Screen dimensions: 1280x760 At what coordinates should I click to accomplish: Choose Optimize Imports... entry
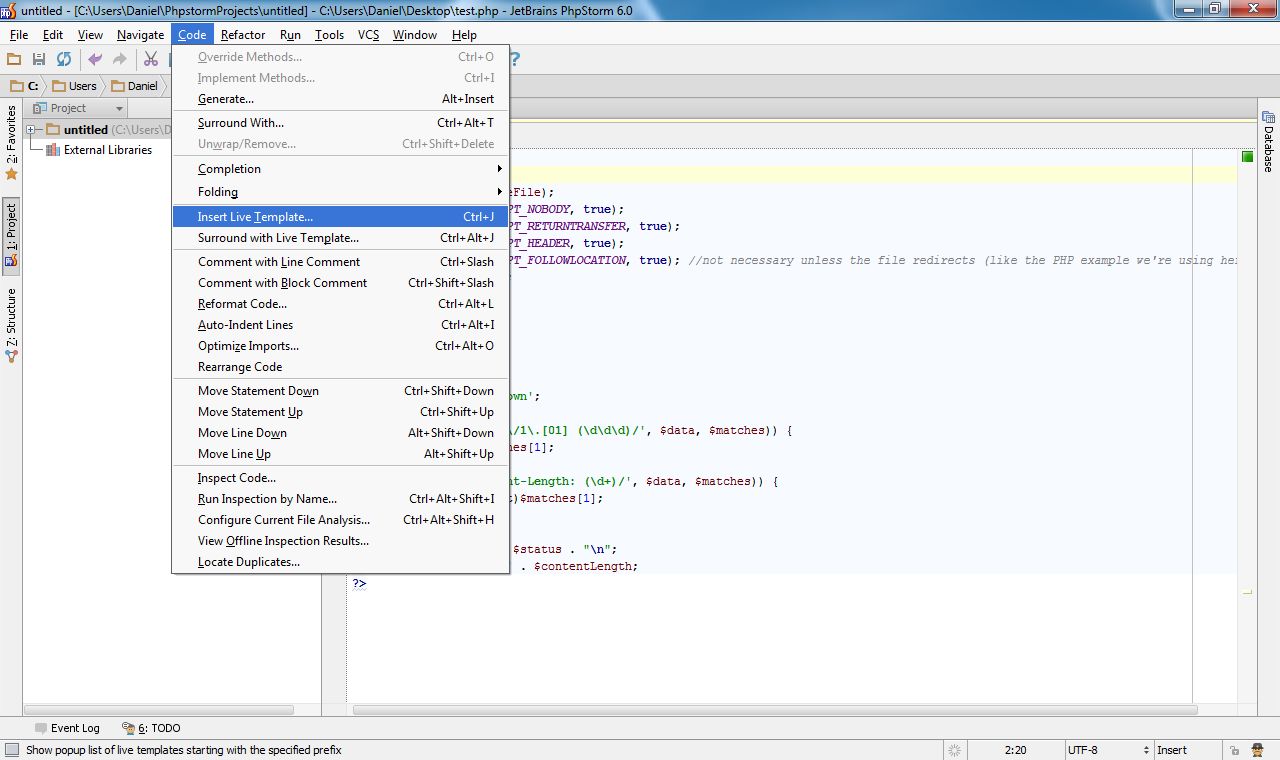tap(340, 346)
